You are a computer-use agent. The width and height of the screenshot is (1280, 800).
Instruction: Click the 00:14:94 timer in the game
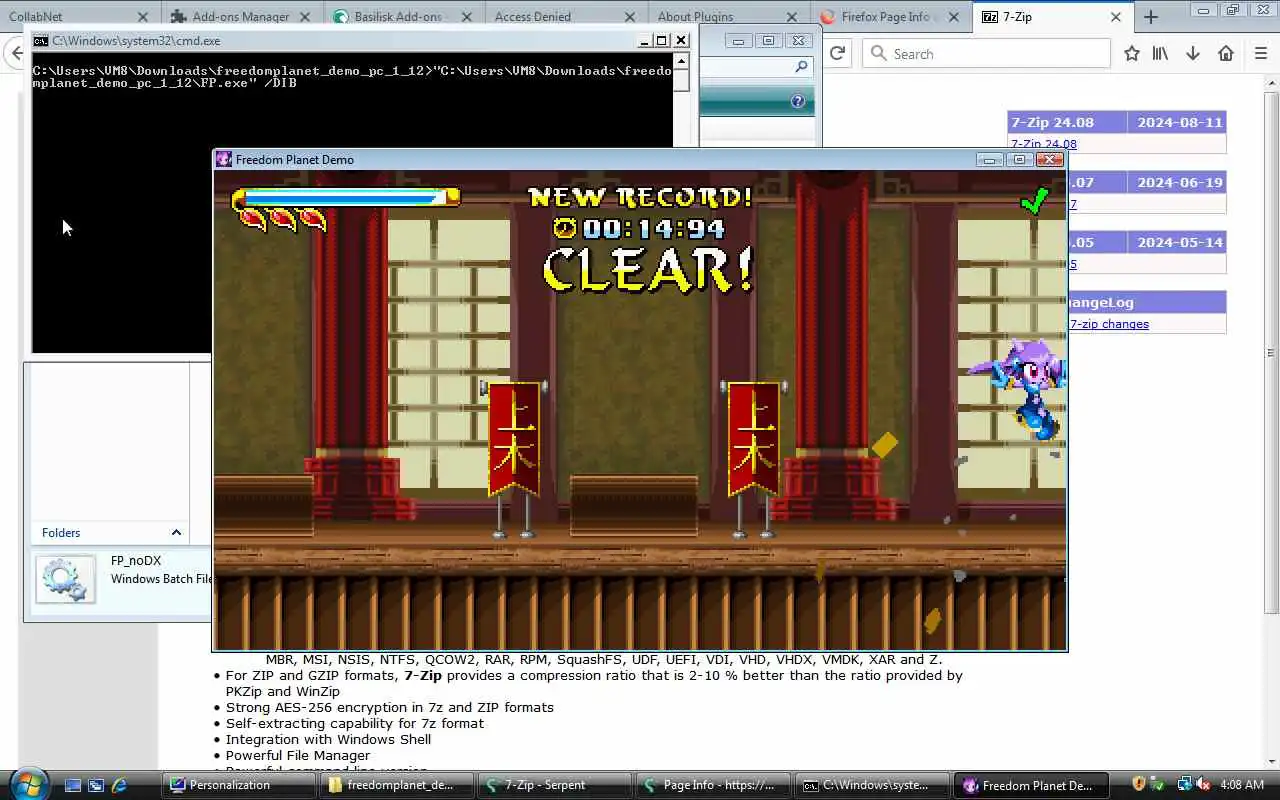click(640, 228)
